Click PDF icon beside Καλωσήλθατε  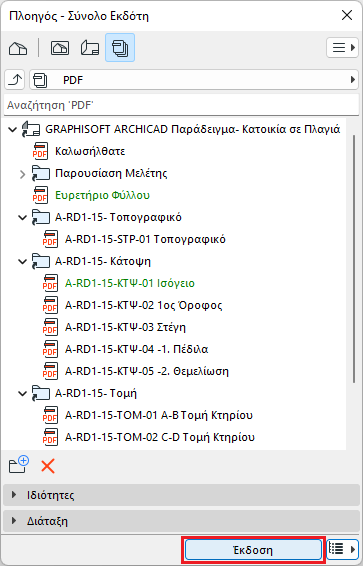[40, 151]
